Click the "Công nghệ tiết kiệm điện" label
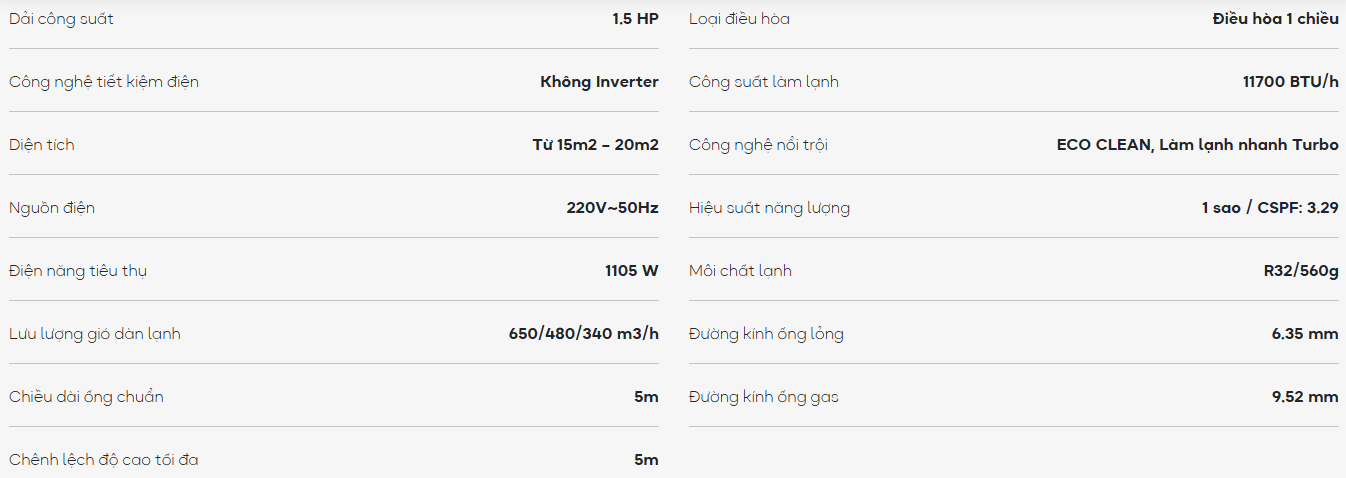Image resolution: width=1346 pixels, height=478 pixels. pyautogui.click(x=104, y=82)
